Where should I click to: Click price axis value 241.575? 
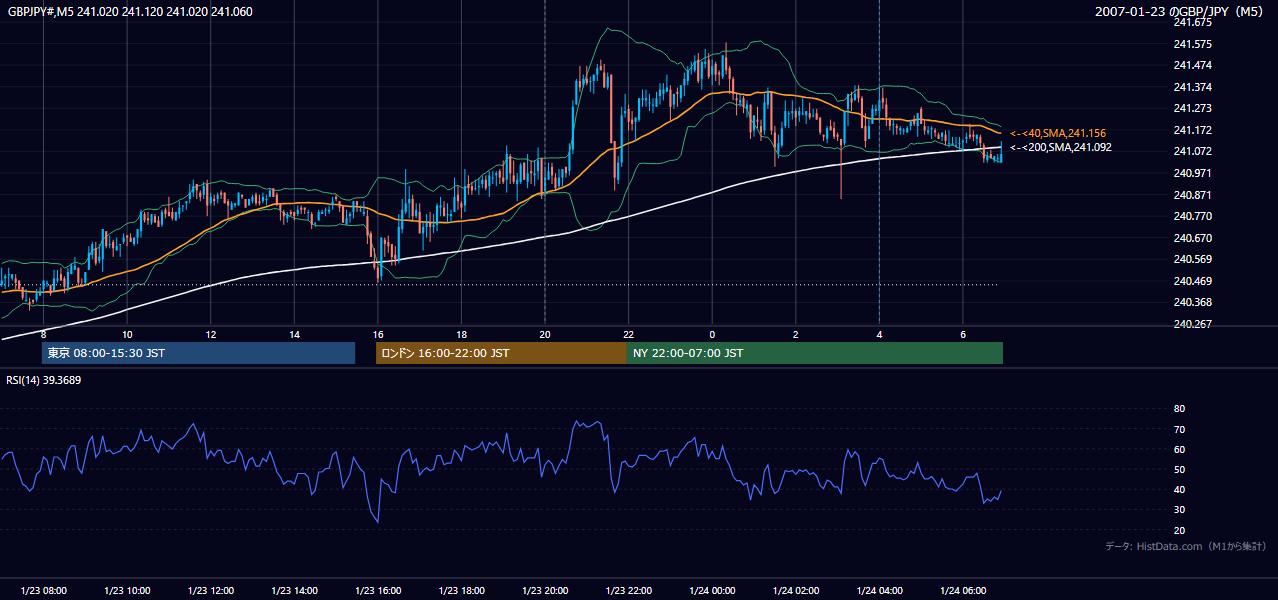click(1193, 44)
